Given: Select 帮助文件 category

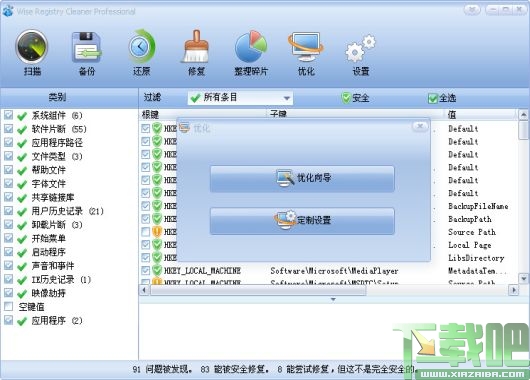Looking at the screenshot, I should pos(48,170).
